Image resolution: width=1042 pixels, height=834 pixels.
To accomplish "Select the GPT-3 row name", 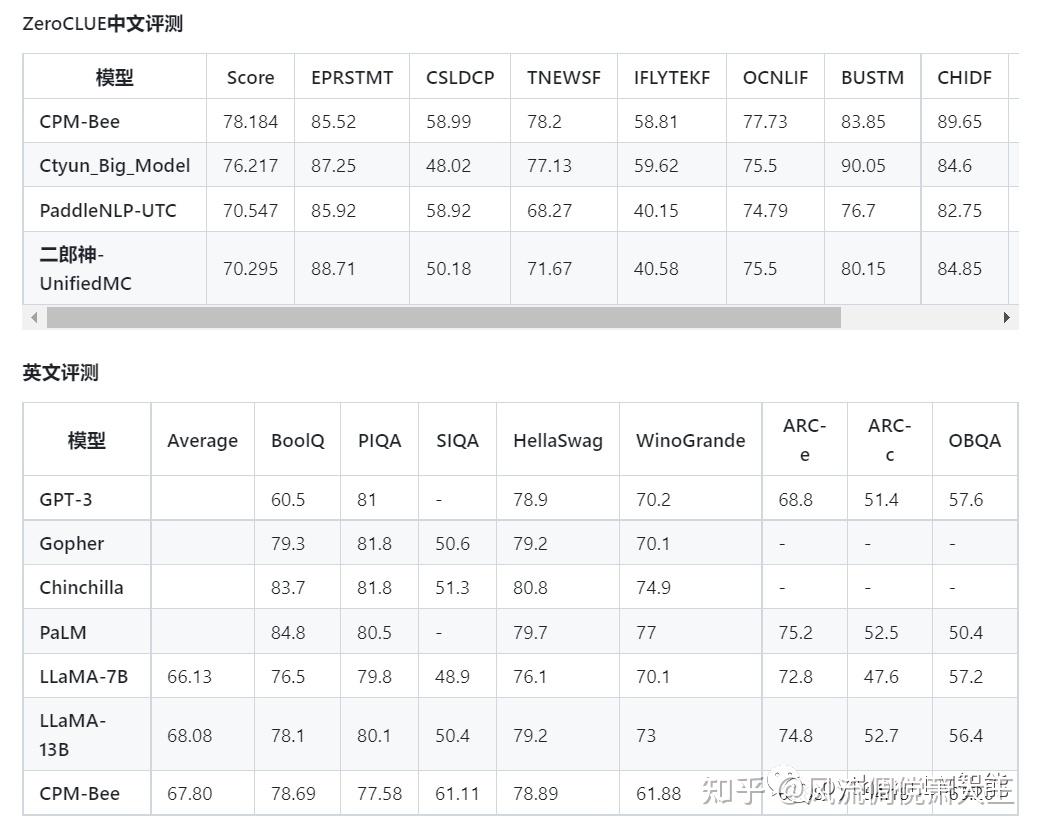I will click(66, 499).
